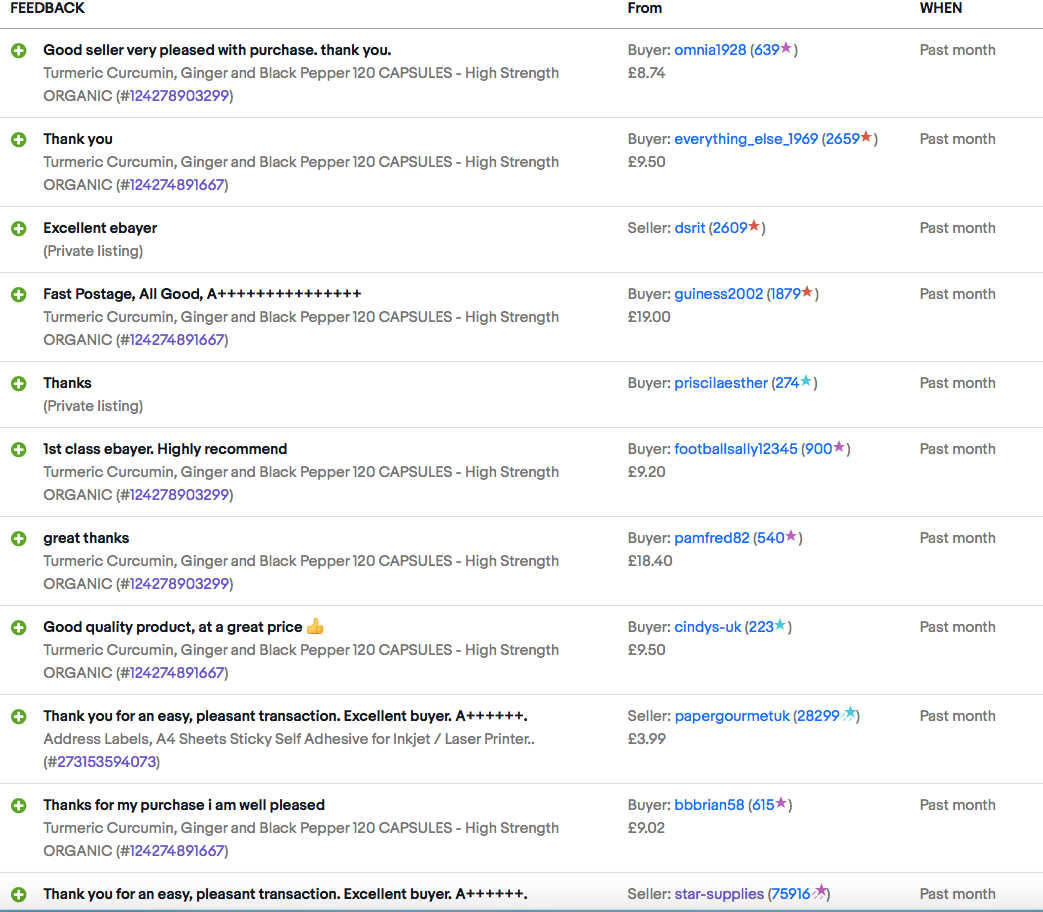
Task: Click the FEEDBACK column header
Action: [x=47, y=8]
